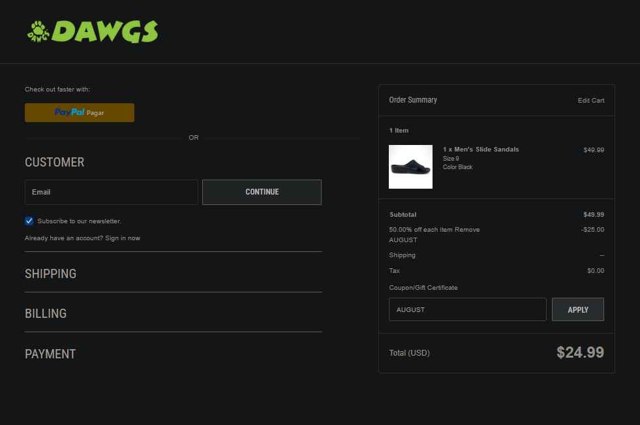
Task: Select the Subtotal $49.99 value
Action: (x=593, y=214)
